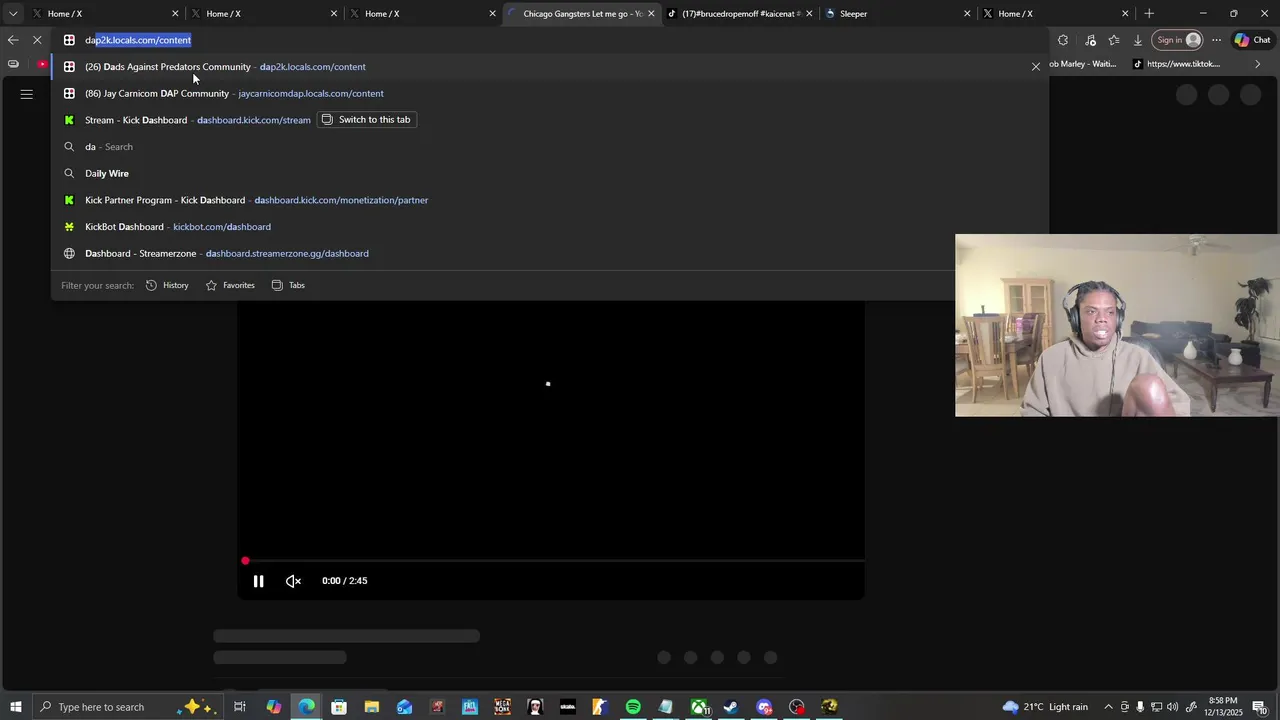1280x720 pixels.
Task: Remove the Dads Against Predators suggestion with X
Action: (x=1036, y=67)
